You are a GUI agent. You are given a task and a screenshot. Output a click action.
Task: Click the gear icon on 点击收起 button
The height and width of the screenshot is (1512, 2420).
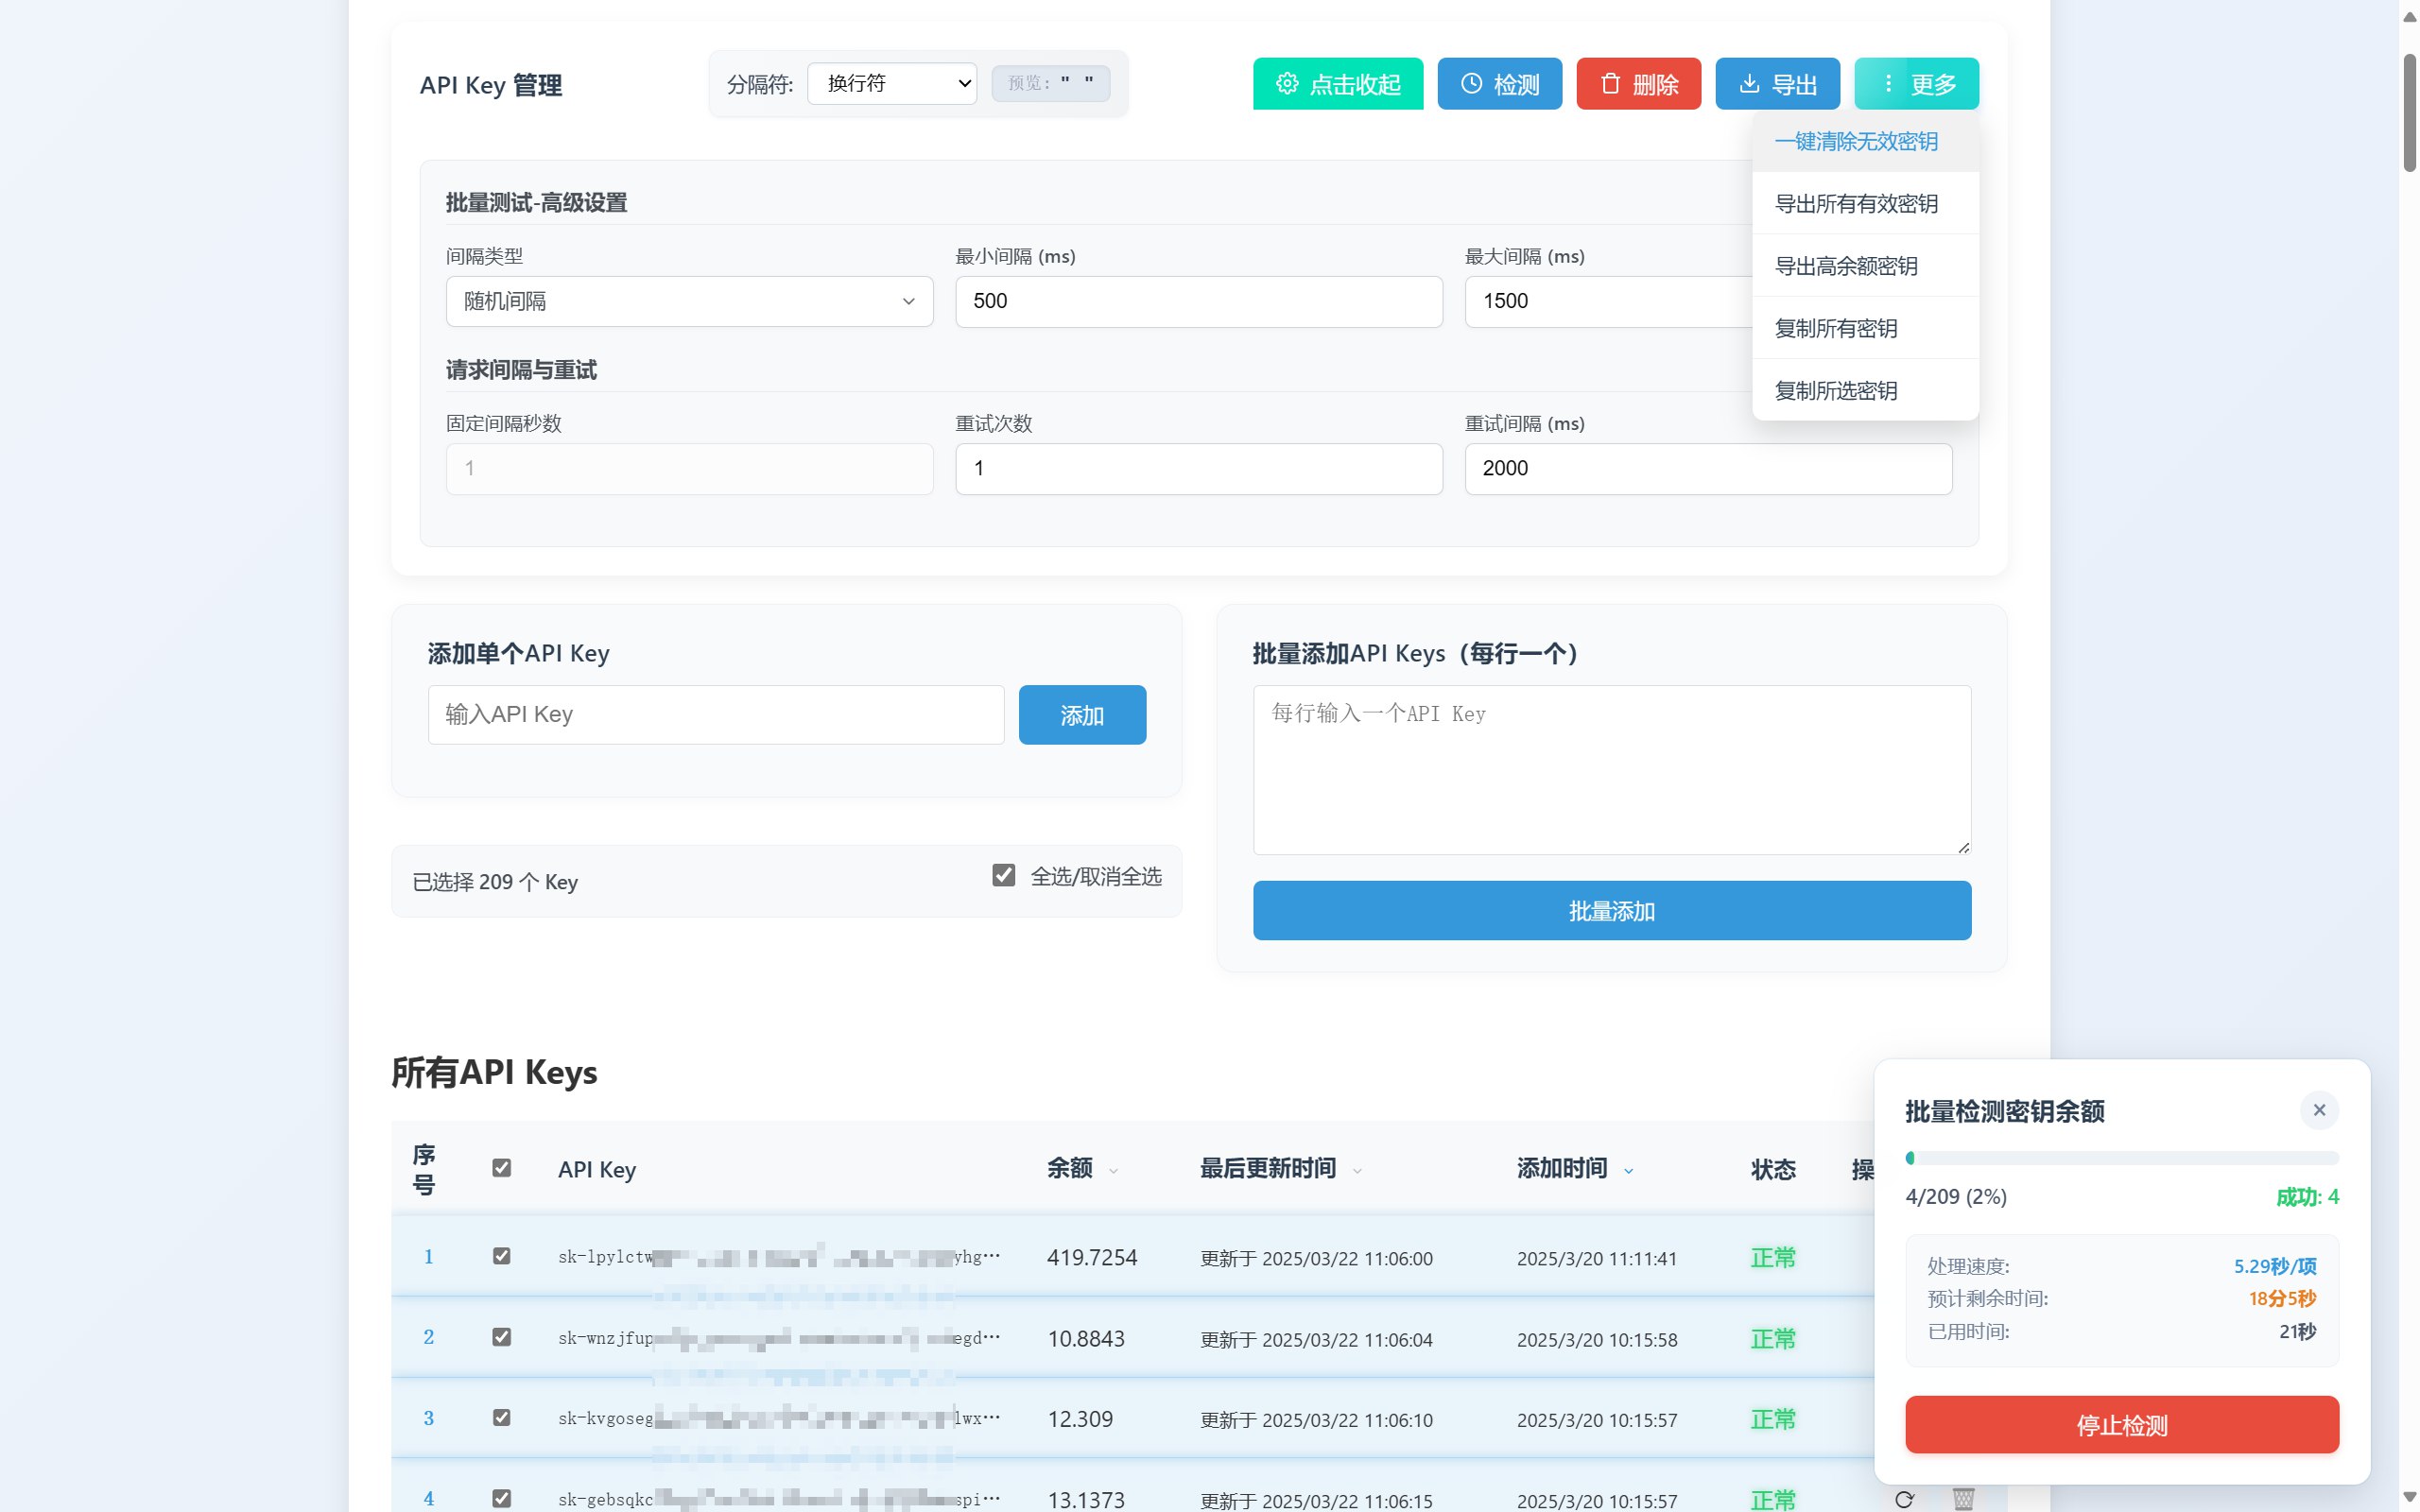(x=1287, y=83)
